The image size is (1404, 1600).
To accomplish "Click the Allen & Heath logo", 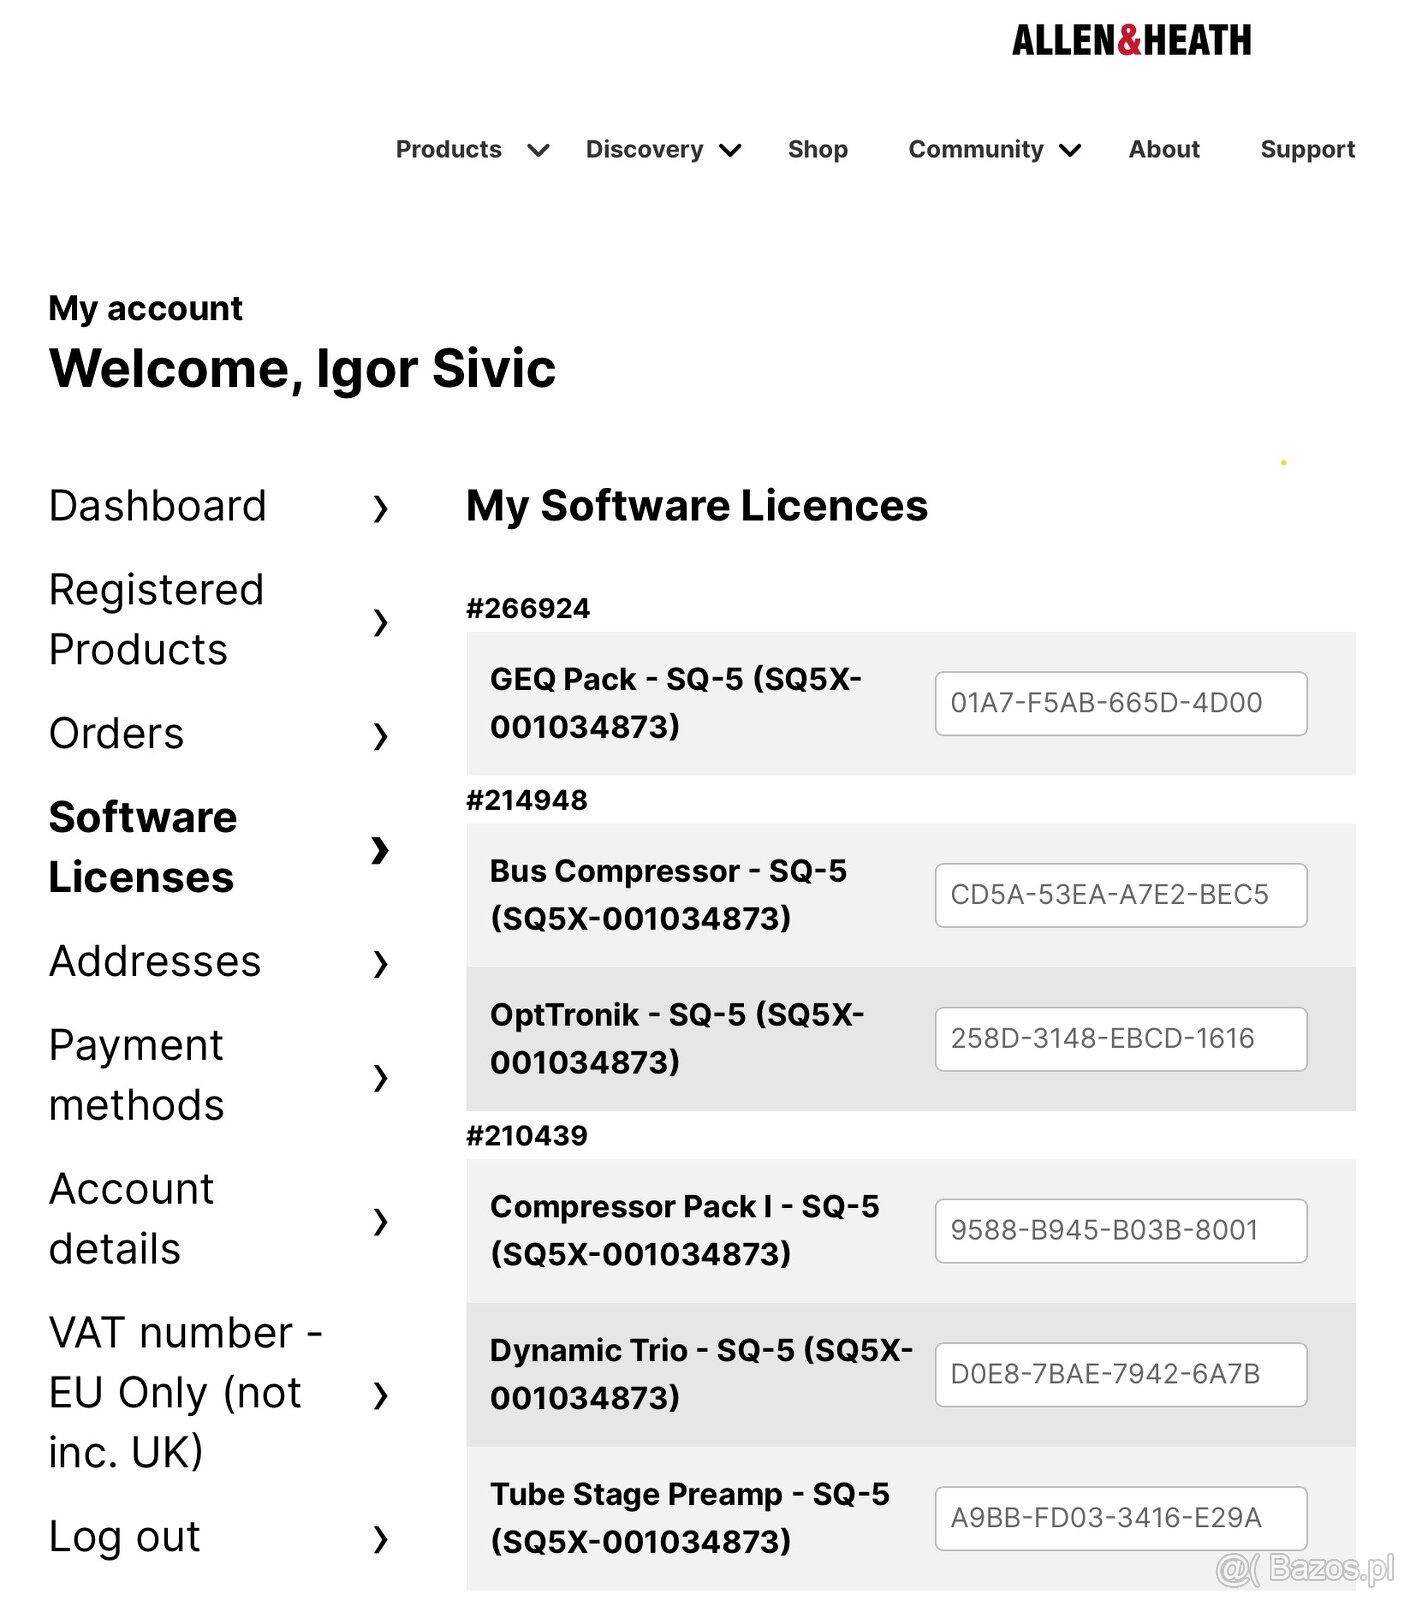I will 1131,40.
